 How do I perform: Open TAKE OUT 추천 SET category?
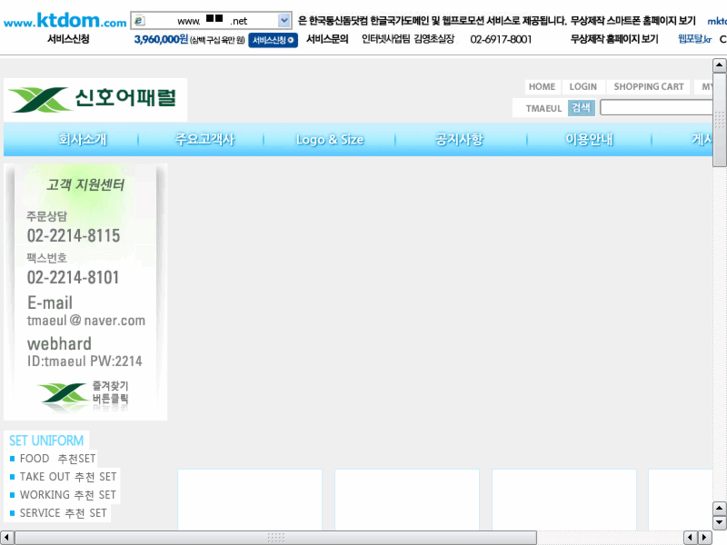coord(68,477)
